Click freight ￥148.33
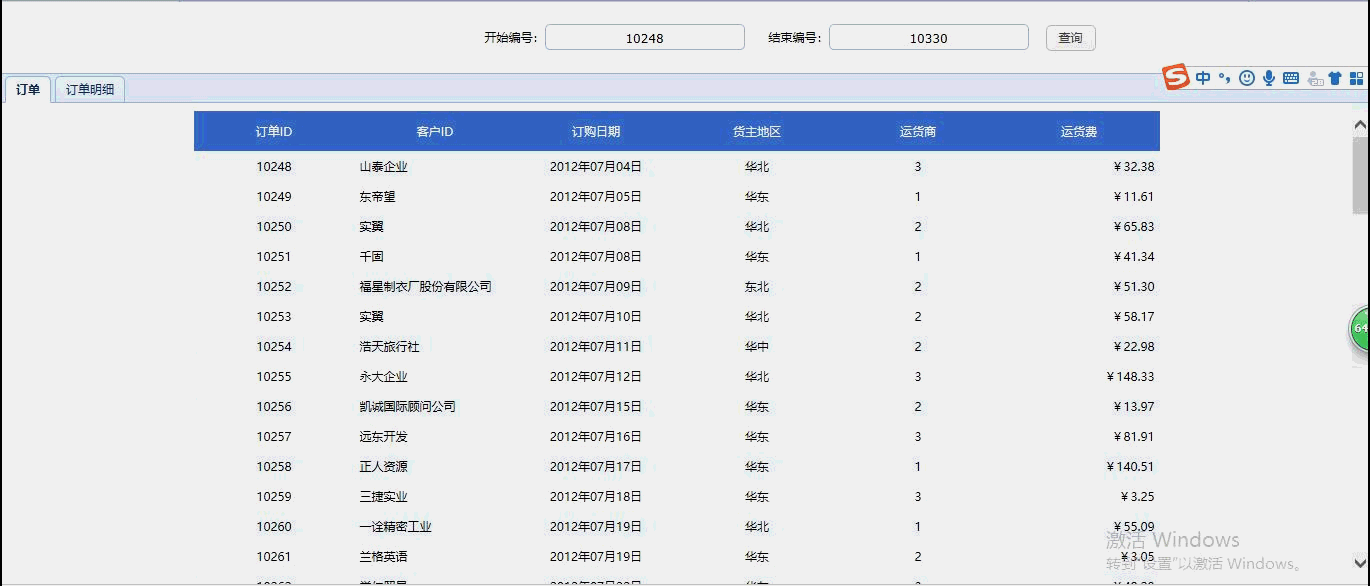This screenshot has height=586, width=1370. coord(1131,377)
